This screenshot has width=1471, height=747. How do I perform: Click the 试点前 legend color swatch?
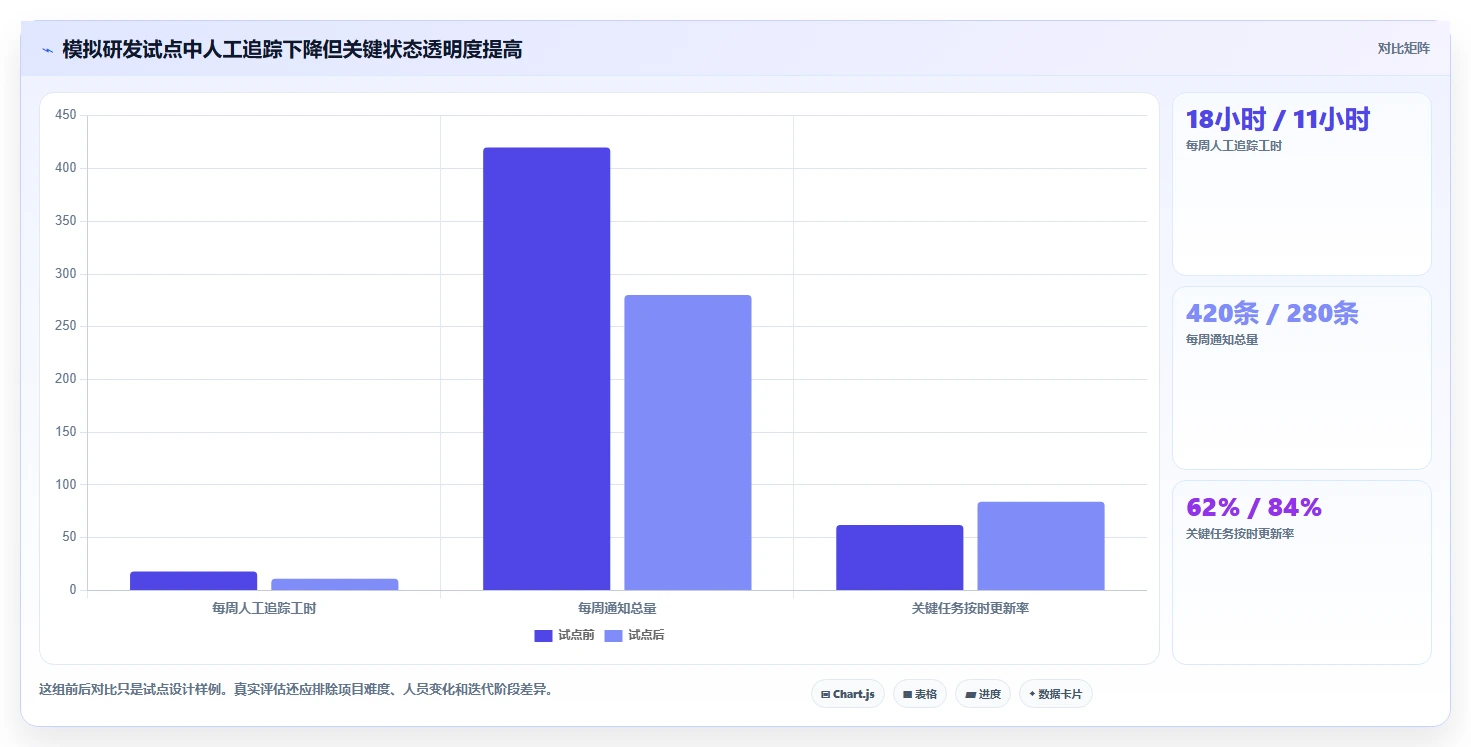tap(543, 636)
